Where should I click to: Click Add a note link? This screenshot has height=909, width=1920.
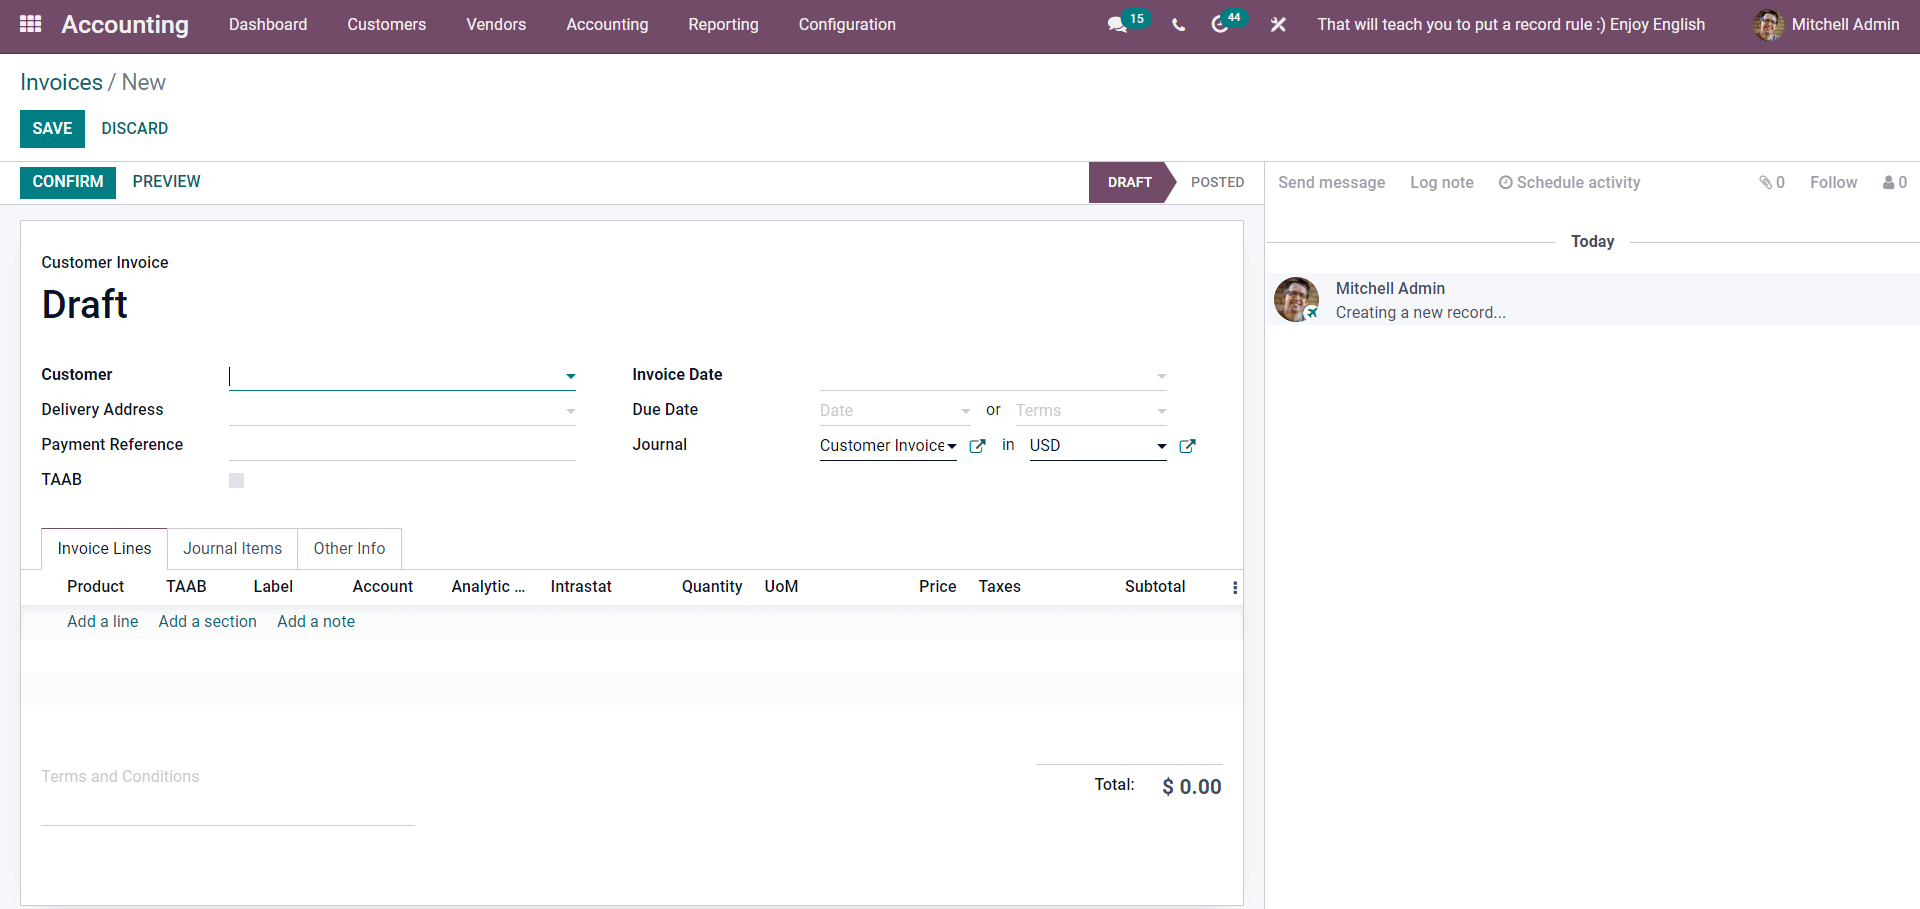(x=316, y=622)
